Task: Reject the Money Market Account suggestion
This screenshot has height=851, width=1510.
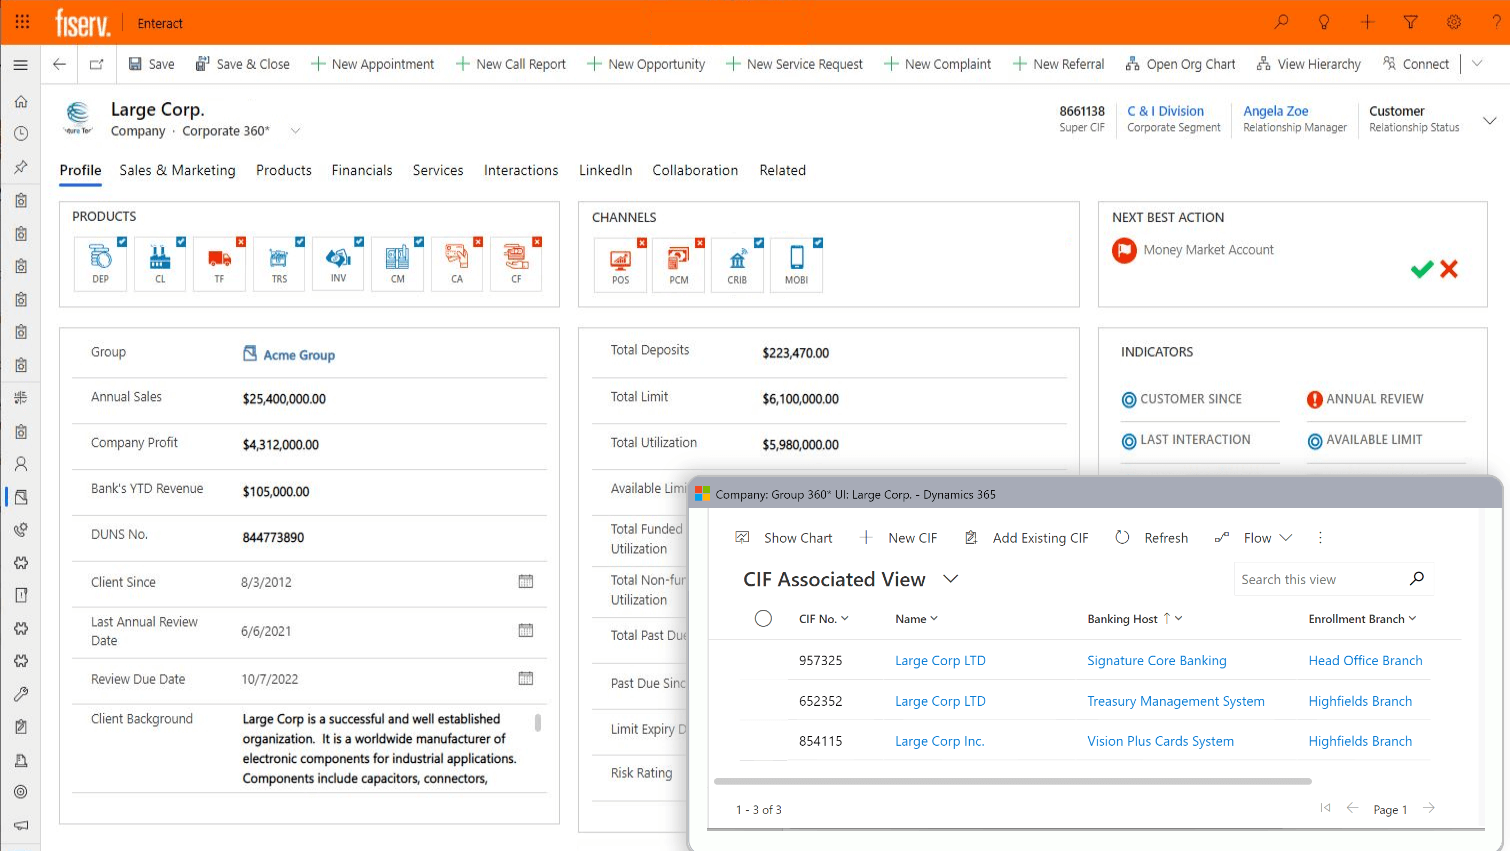Action: 1449,269
